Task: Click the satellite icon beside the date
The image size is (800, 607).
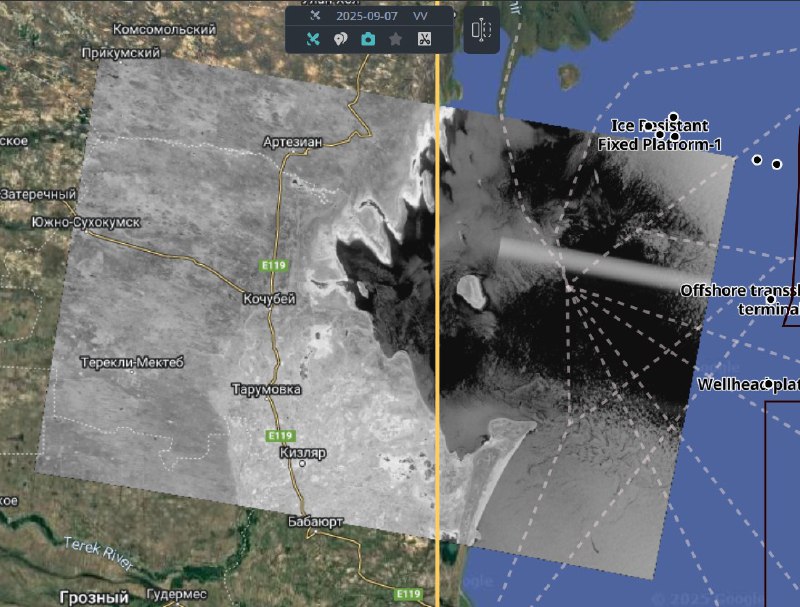Action: tap(315, 17)
